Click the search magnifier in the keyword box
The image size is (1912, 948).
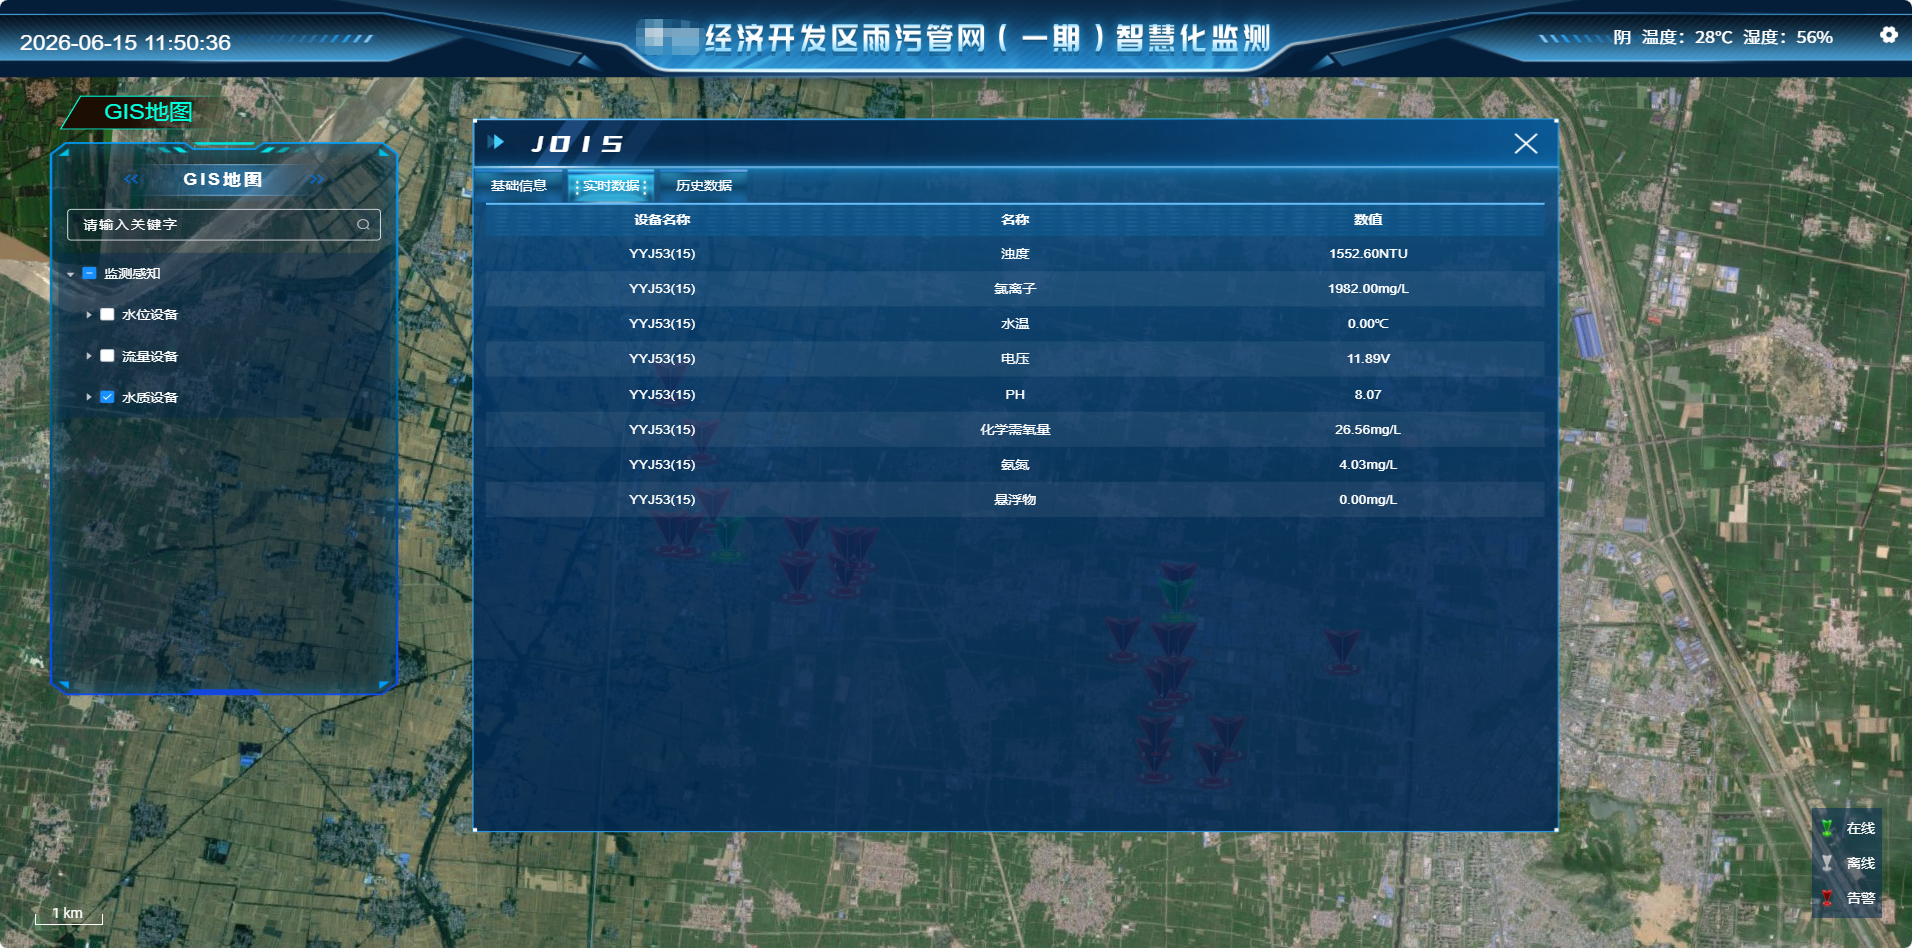363,225
